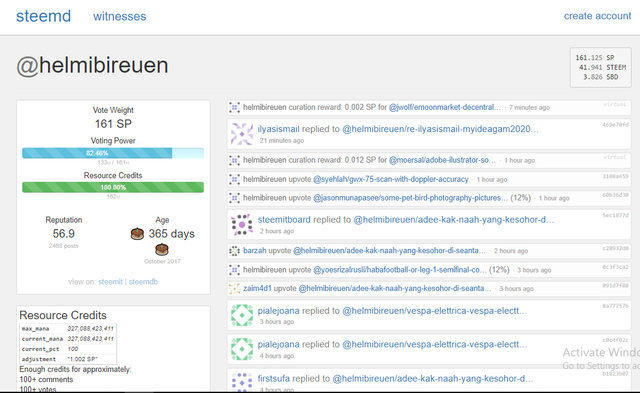Click avatar icon beside yoesrizalrusli upvote row
This screenshot has width=640, height=393.
234,270
